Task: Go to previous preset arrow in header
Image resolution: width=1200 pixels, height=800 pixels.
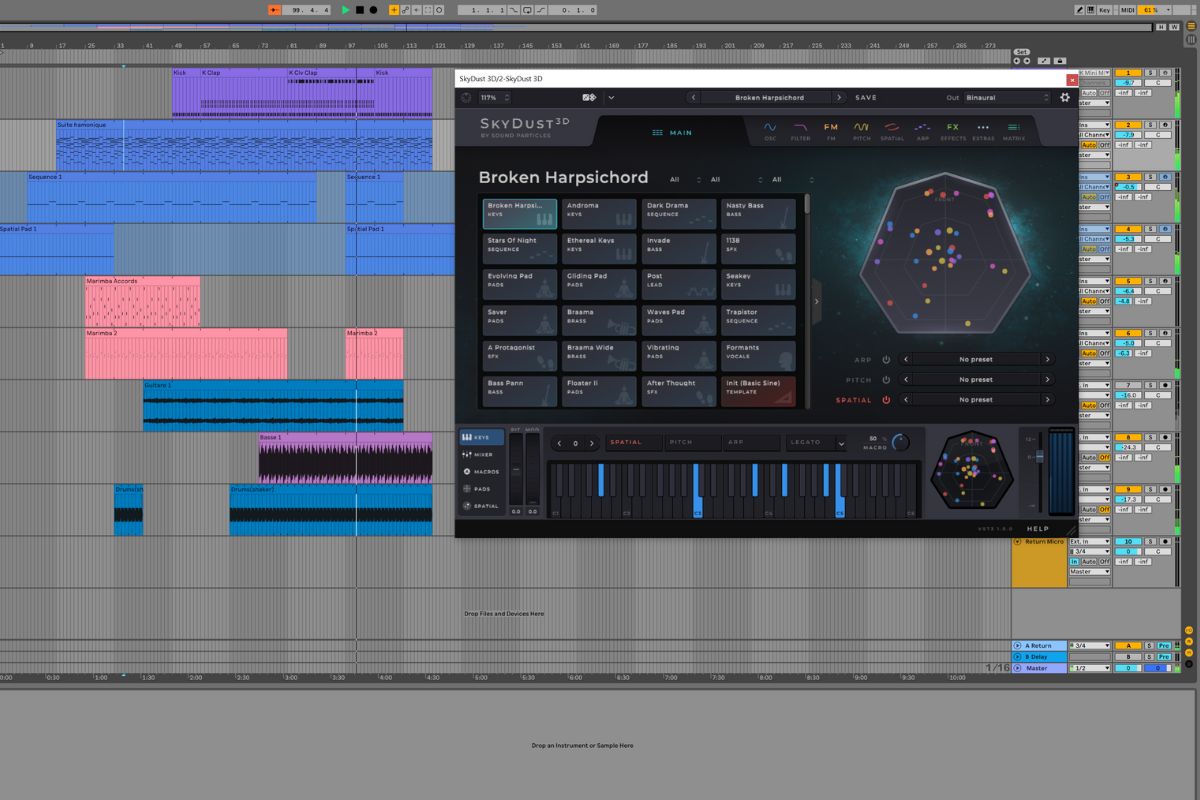Action: click(693, 97)
